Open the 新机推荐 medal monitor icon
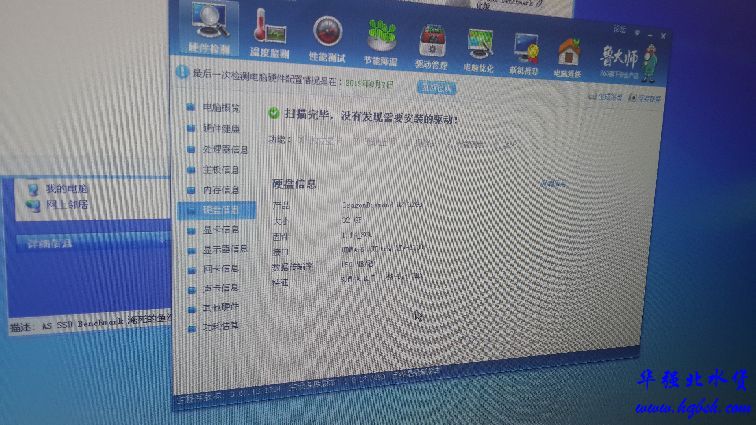 [x=525, y=54]
